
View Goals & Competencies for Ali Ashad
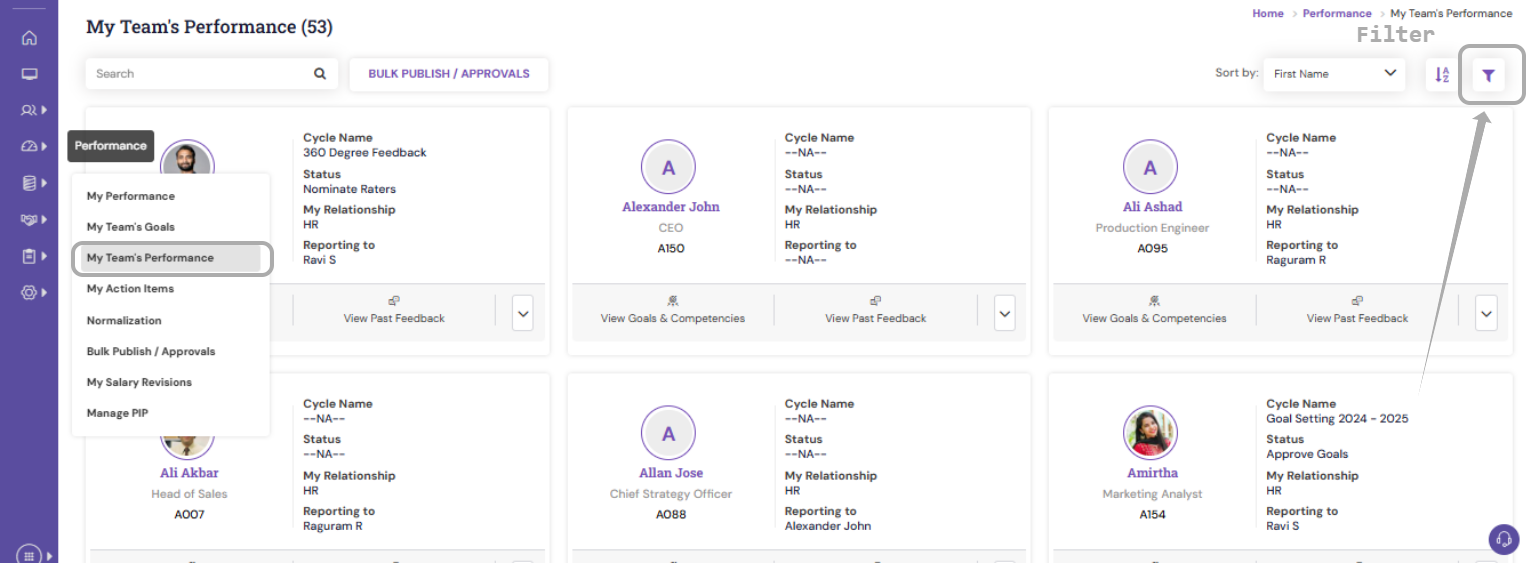pos(1154,311)
